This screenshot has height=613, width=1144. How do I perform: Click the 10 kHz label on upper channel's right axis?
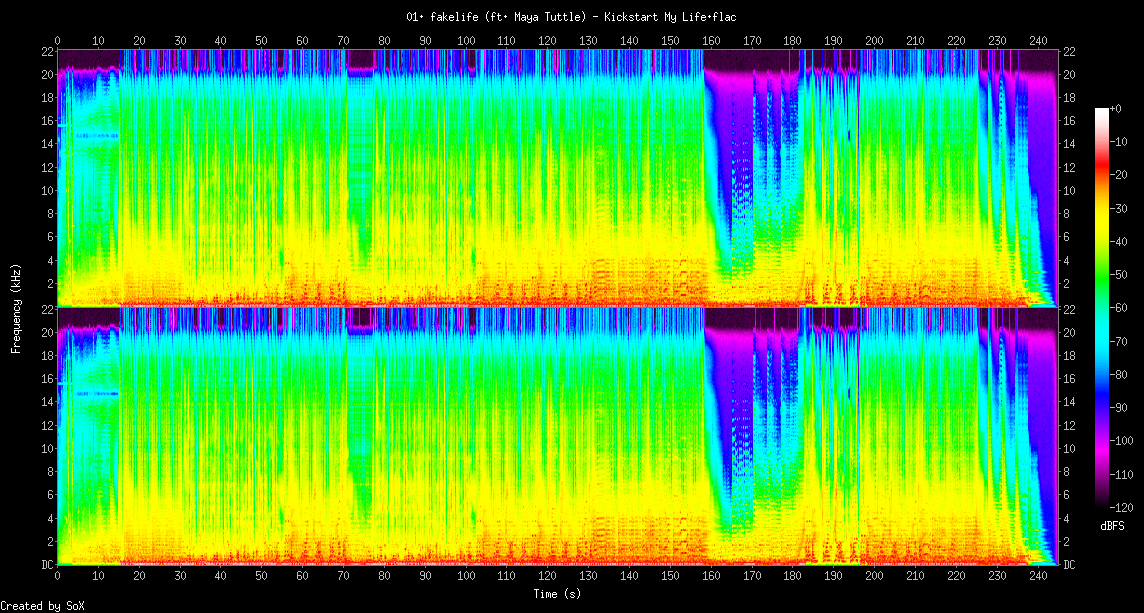pos(1069,191)
